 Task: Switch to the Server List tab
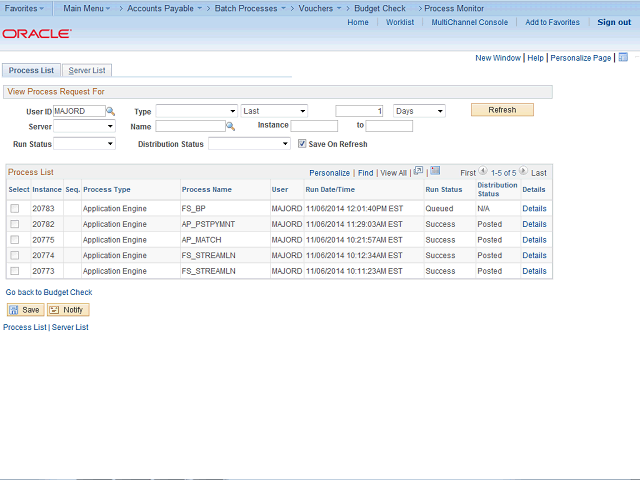point(87,70)
